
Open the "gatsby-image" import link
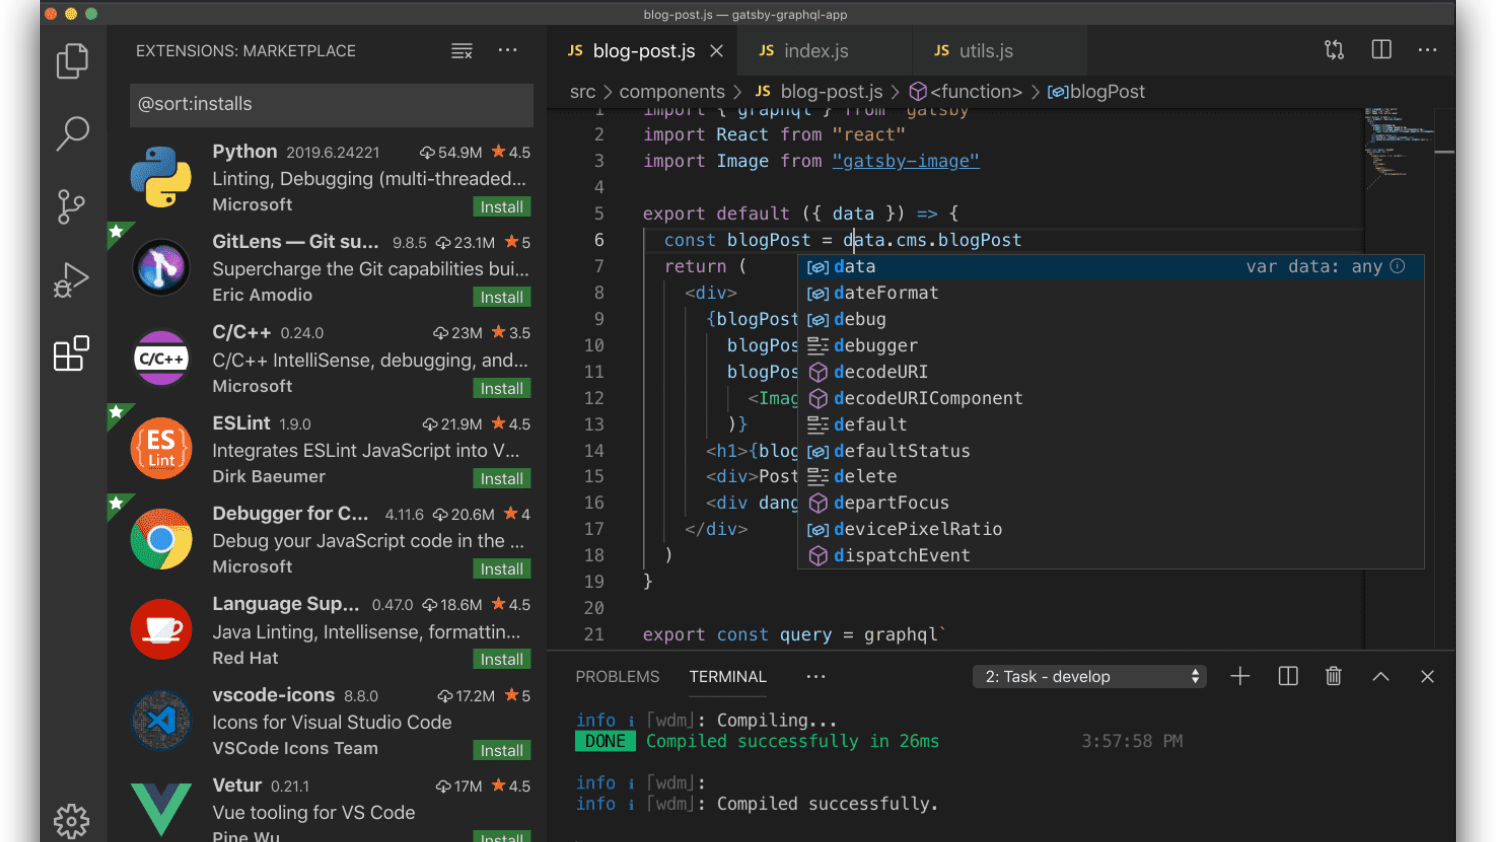point(906,161)
